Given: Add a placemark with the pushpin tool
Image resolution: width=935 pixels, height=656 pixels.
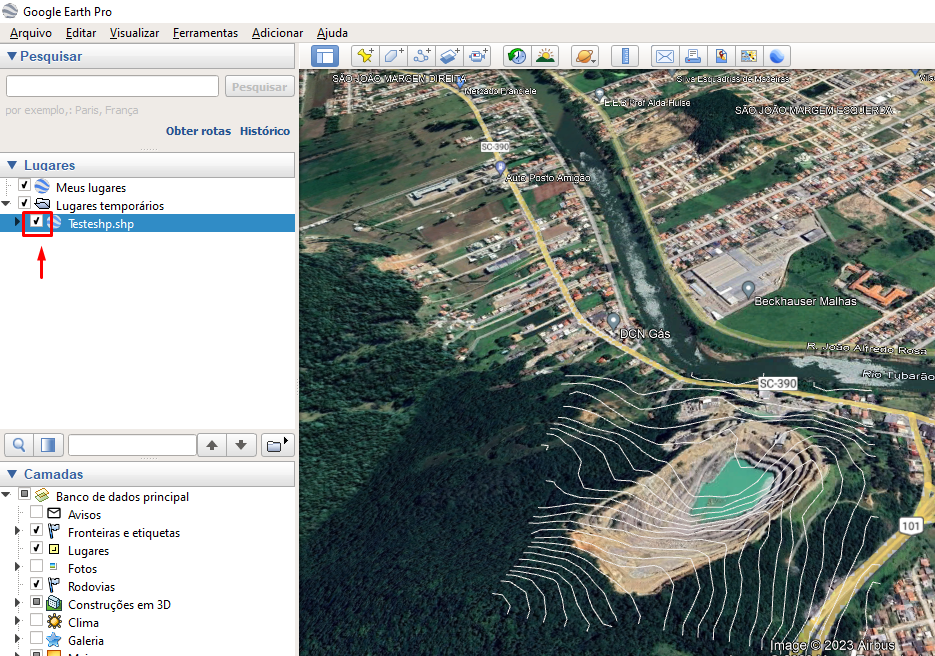Looking at the screenshot, I should (x=365, y=57).
